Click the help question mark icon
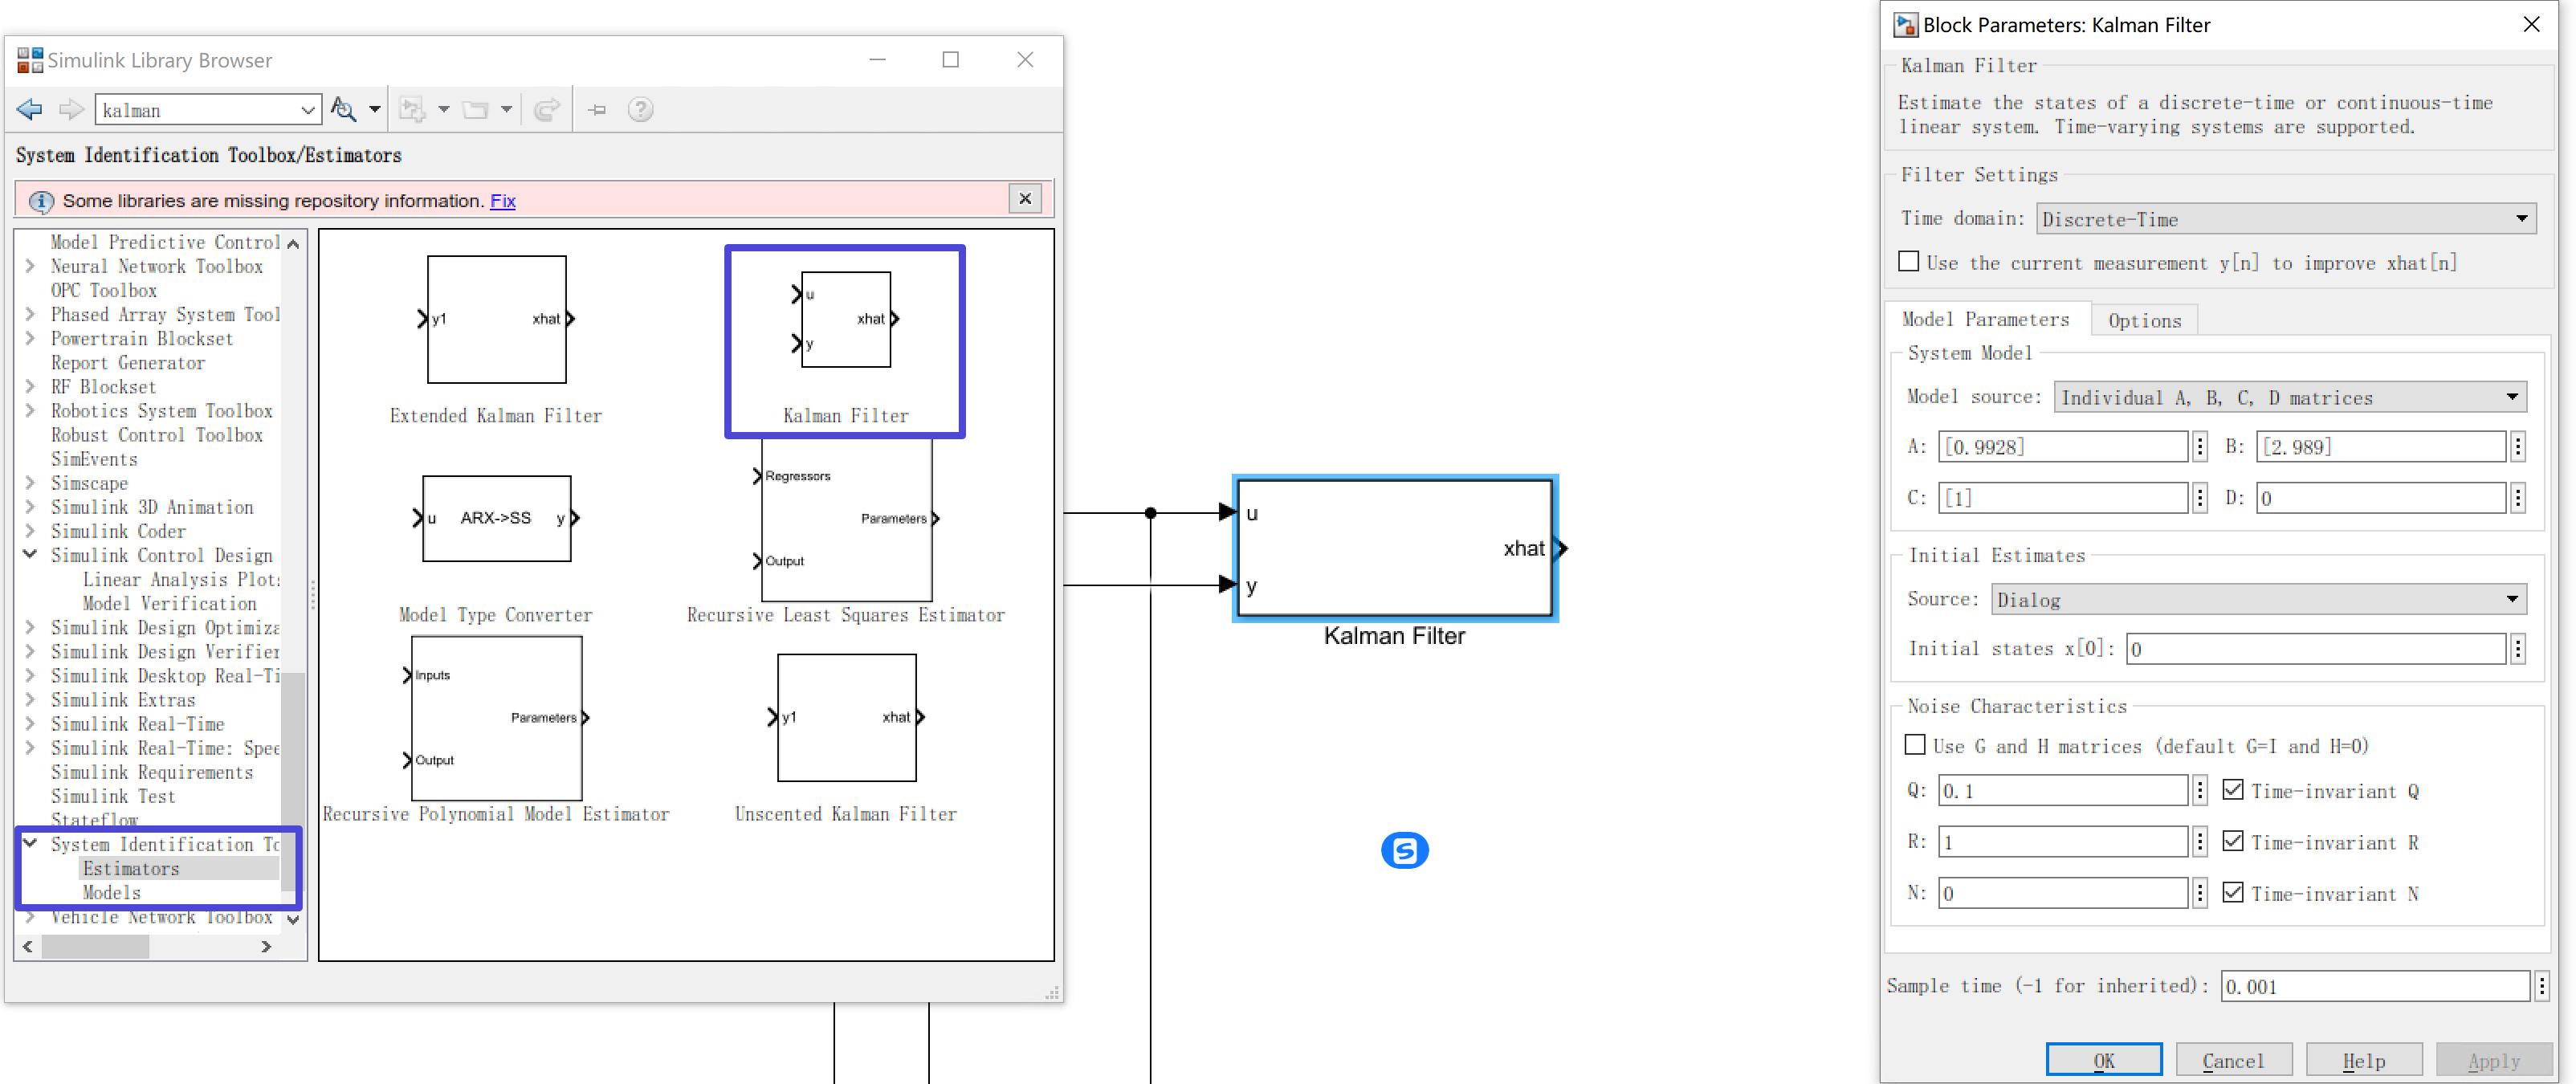The height and width of the screenshot is (1084, 2576). click(x=640, y=109)
